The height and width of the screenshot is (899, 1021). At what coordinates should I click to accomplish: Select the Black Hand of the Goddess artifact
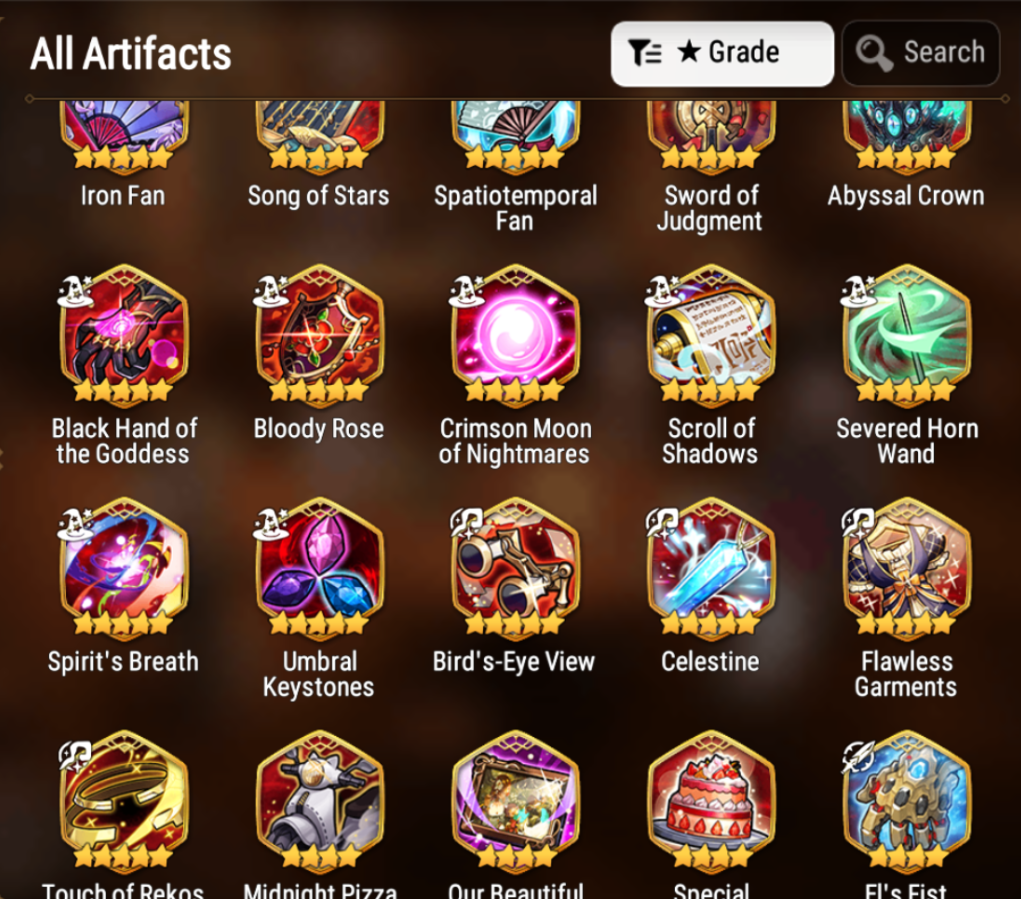[124, 335]
